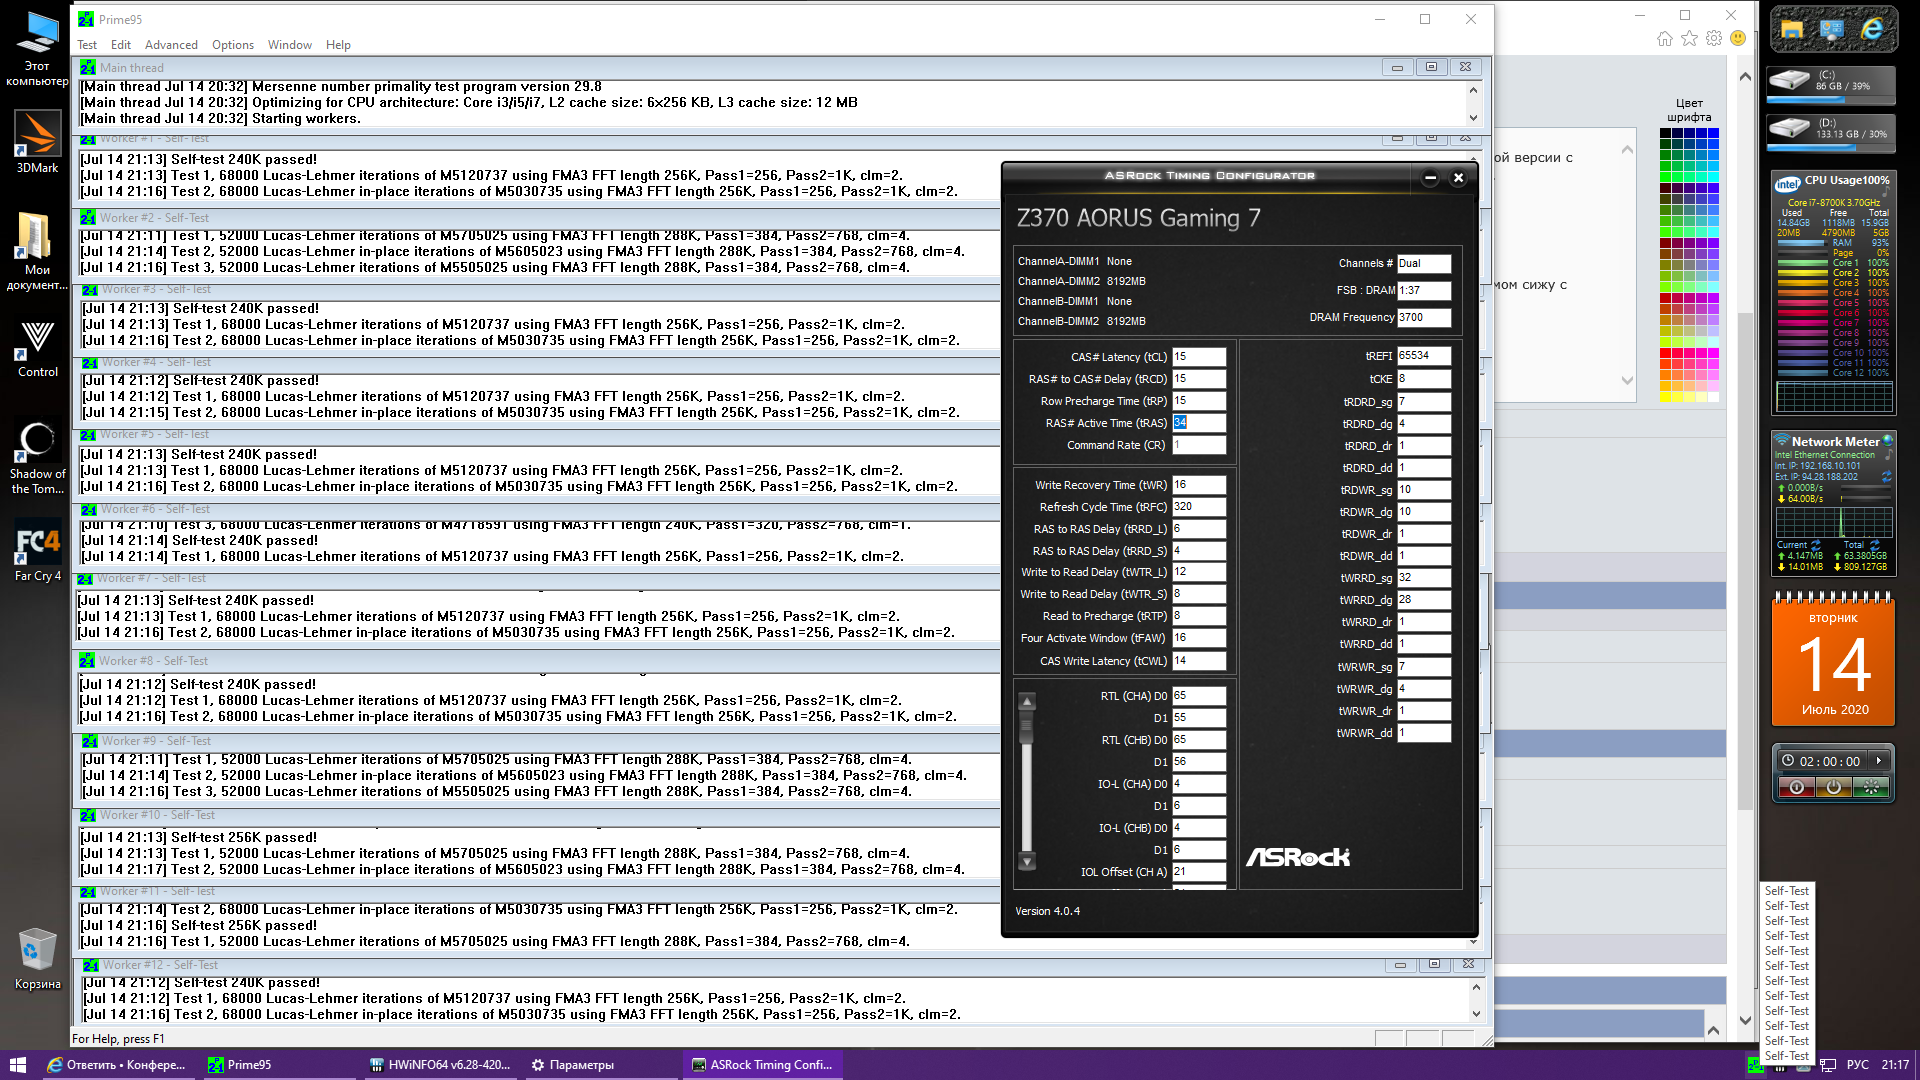1920x1080 pixels.
Task: Click the red shutdown timer button
Action: [1796, 788]
